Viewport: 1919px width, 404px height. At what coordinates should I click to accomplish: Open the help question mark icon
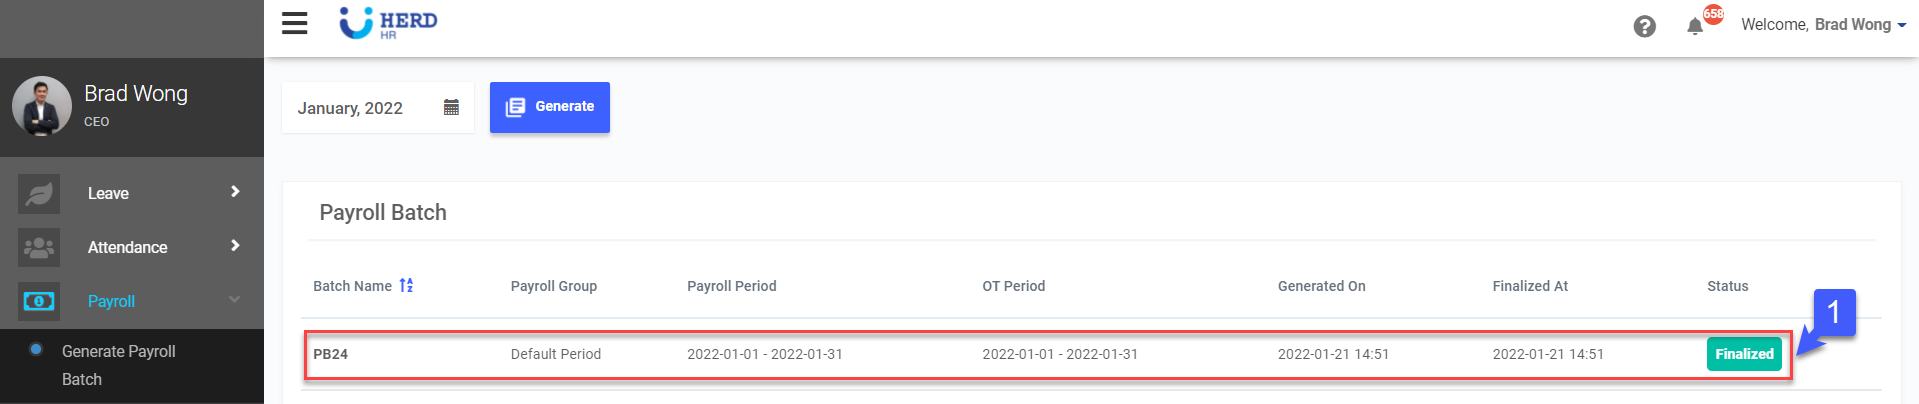(x=1644, y=26)
